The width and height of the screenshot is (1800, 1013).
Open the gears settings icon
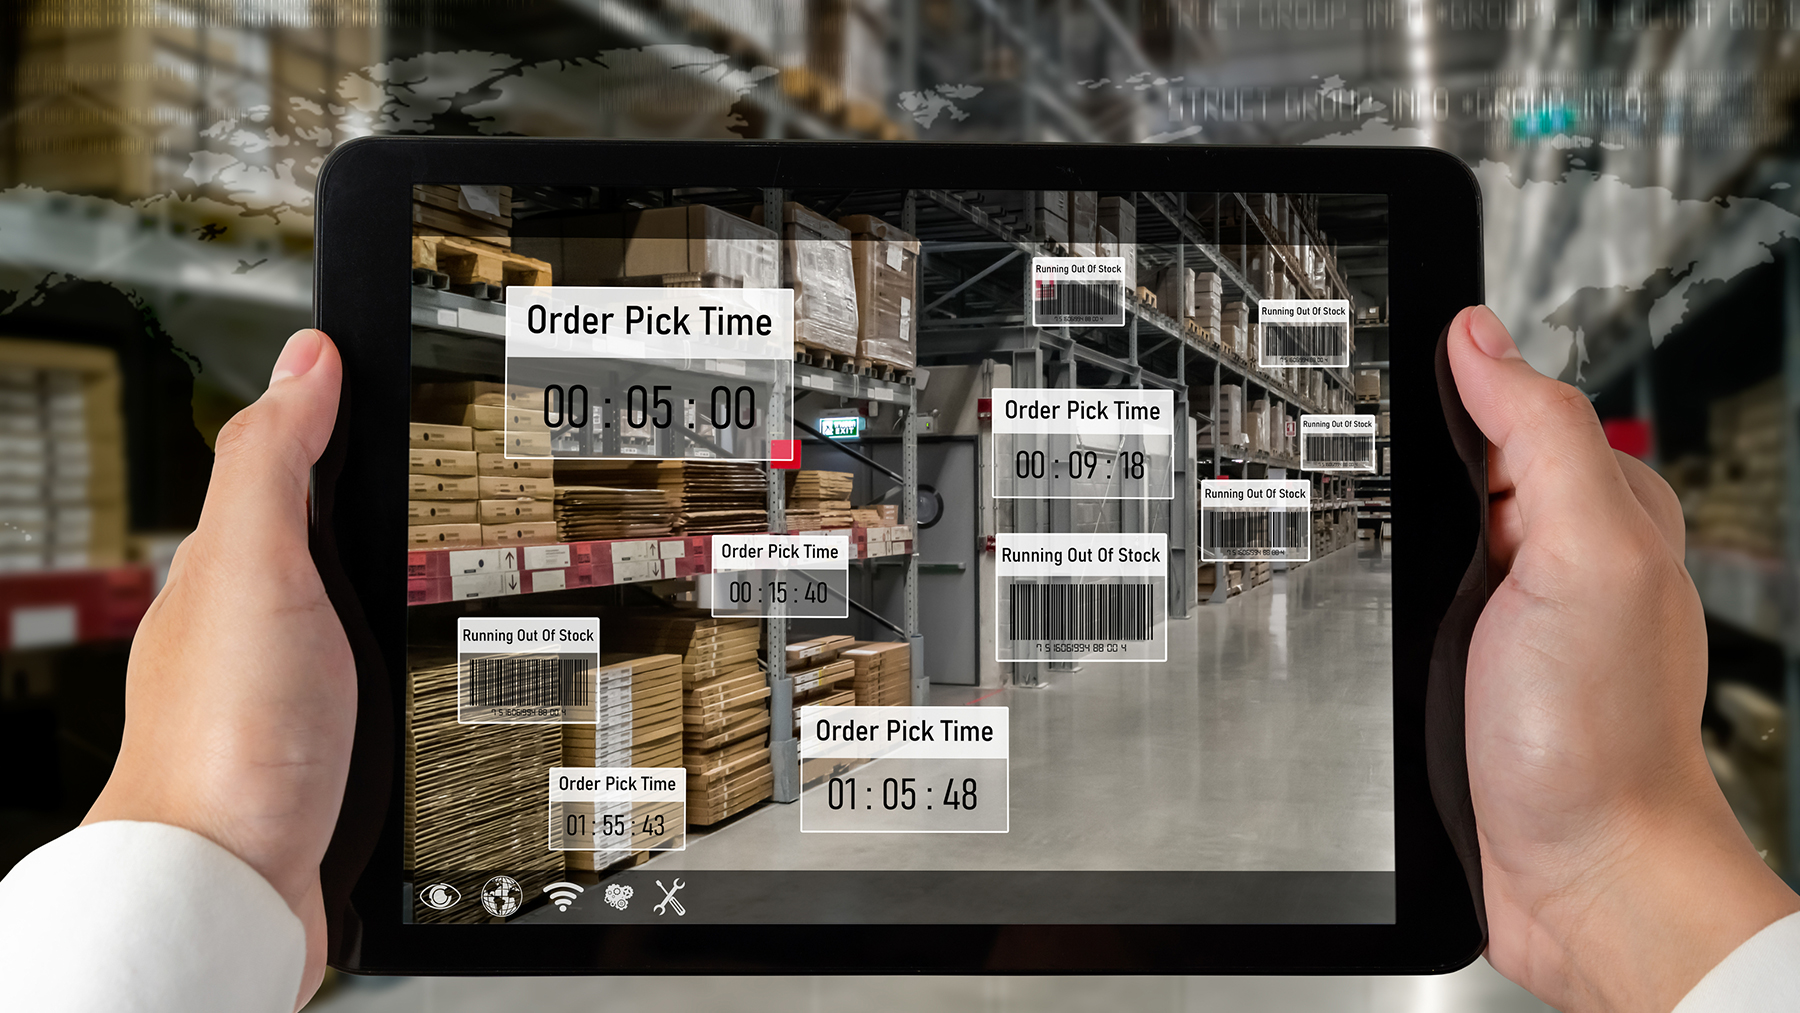click(x=618, y=896)
